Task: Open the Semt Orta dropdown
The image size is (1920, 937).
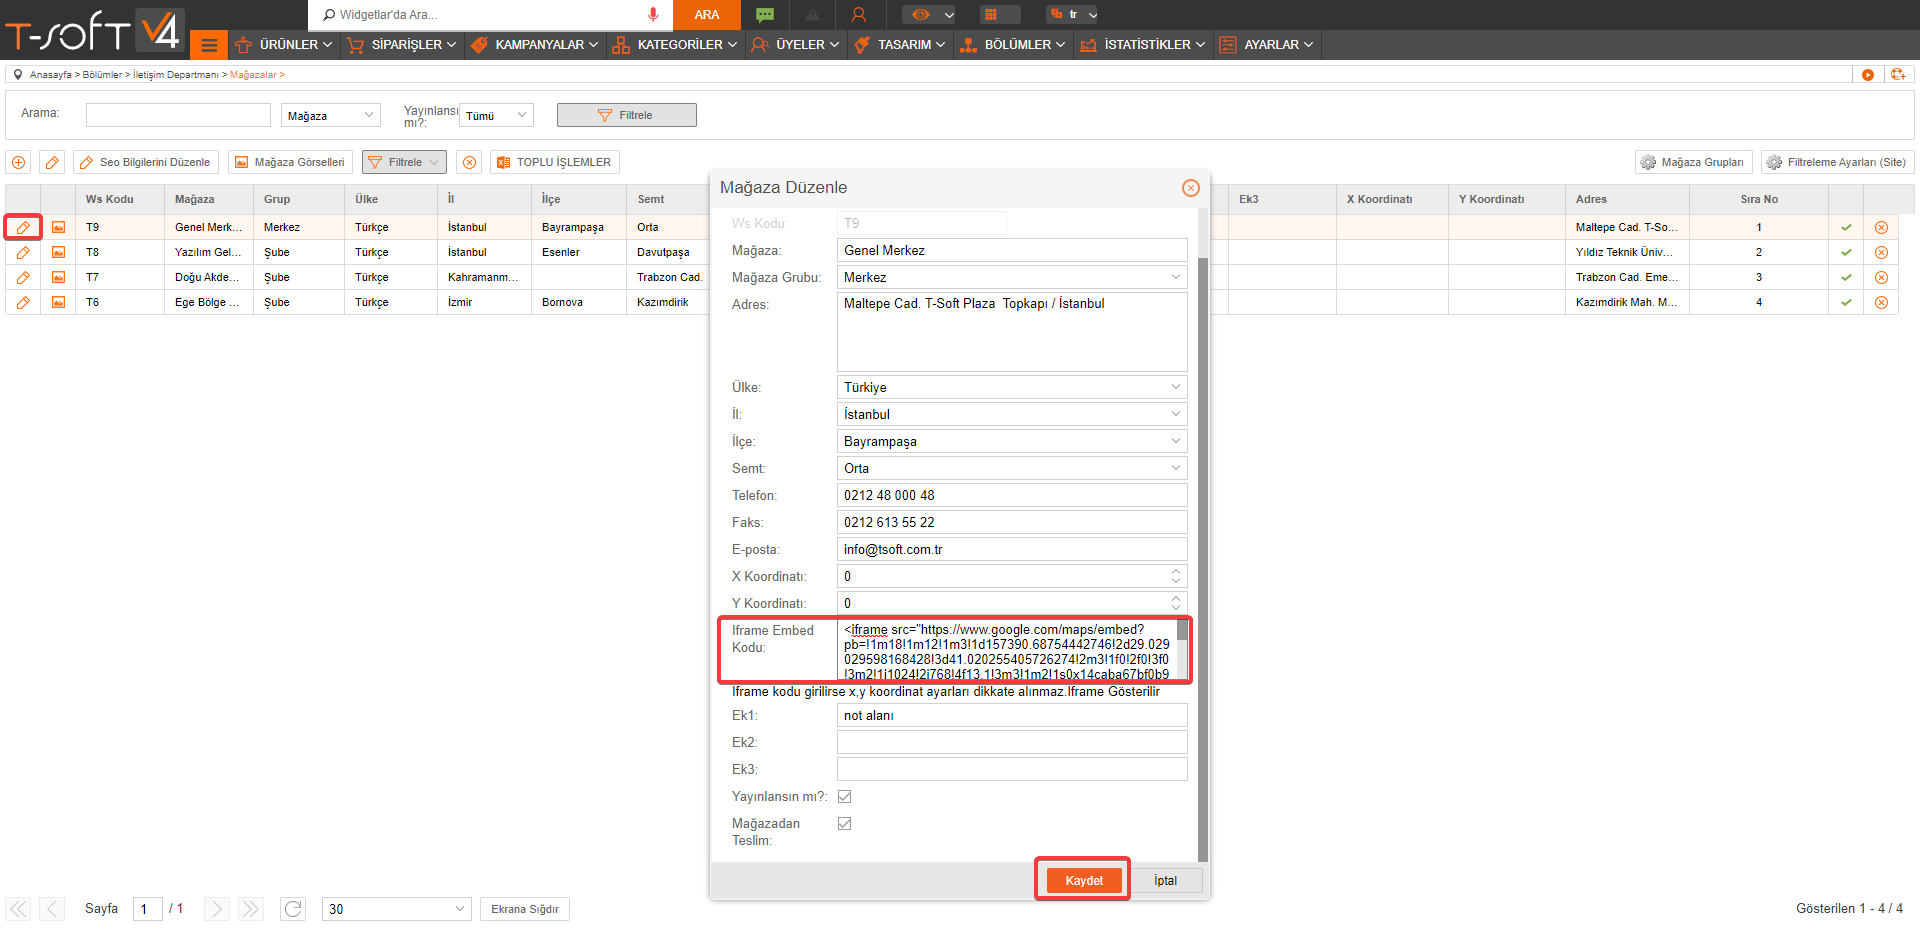Action: point(1012,468)
